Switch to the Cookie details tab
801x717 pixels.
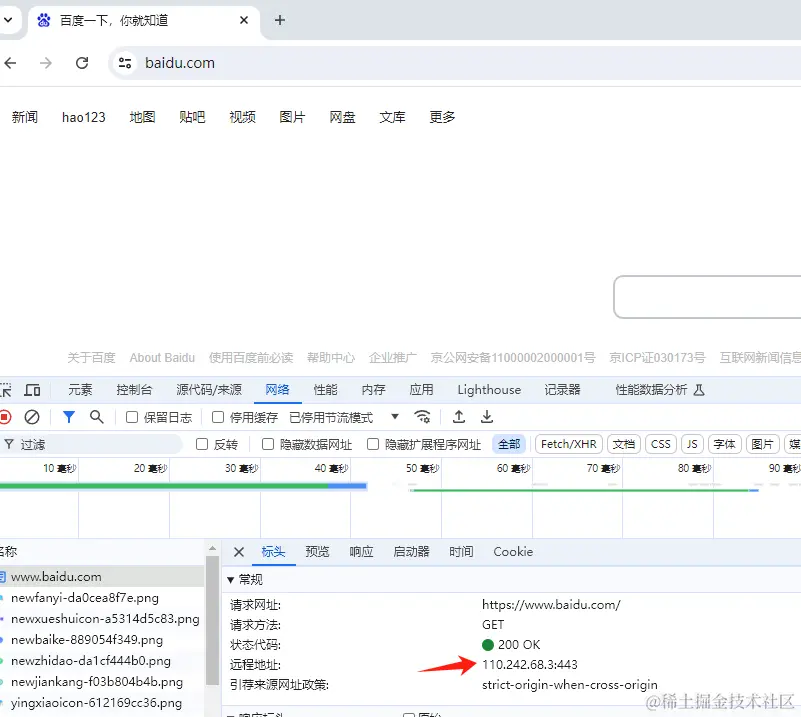(513, 552)
